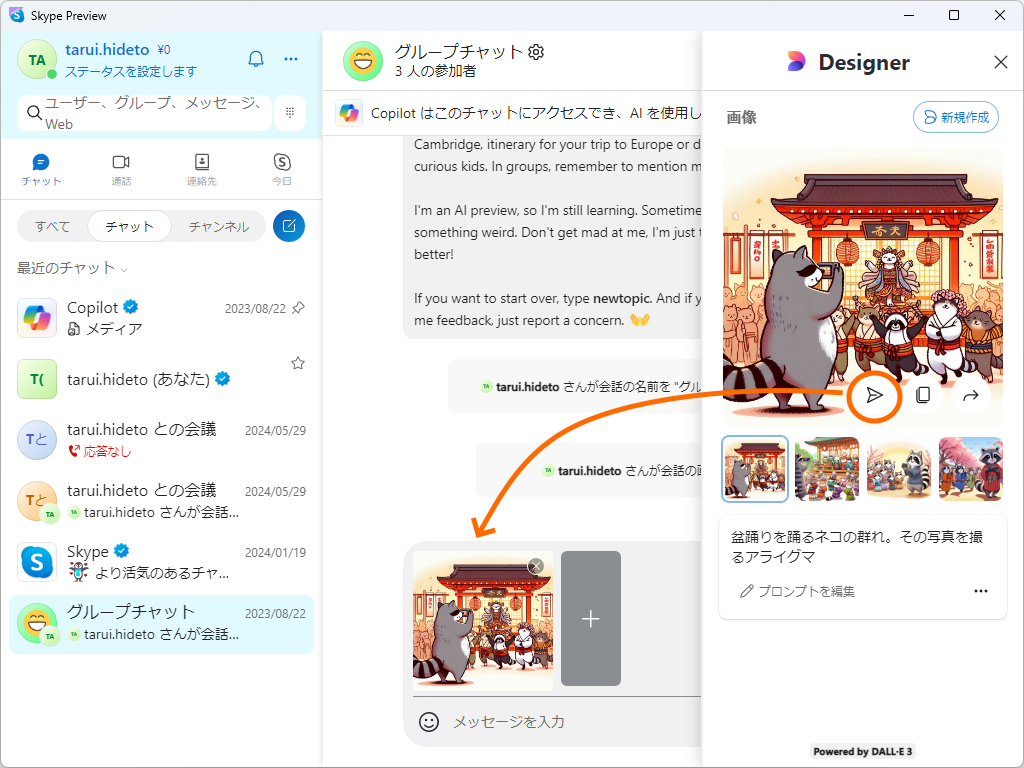Open the emoji picker
Image resolution: width=1024 pixels, height=768 pixels.
(x=428, y=722)
